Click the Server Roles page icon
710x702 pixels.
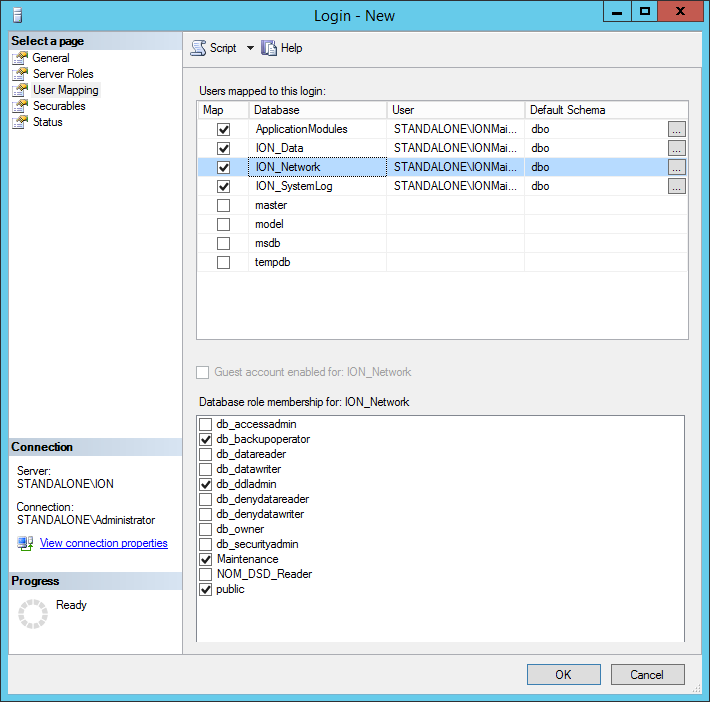(20, 74)
